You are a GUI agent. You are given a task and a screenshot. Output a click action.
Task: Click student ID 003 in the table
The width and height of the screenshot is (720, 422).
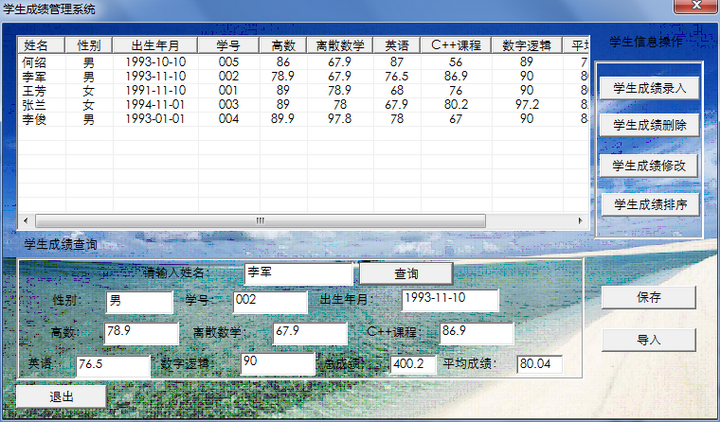coord(229,105)
